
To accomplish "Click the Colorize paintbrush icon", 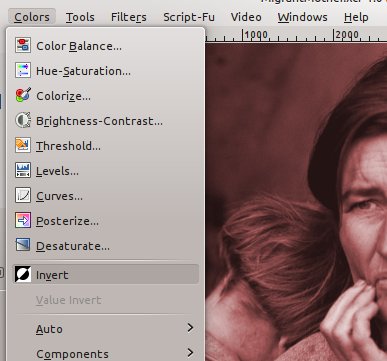I will (23, 95).
